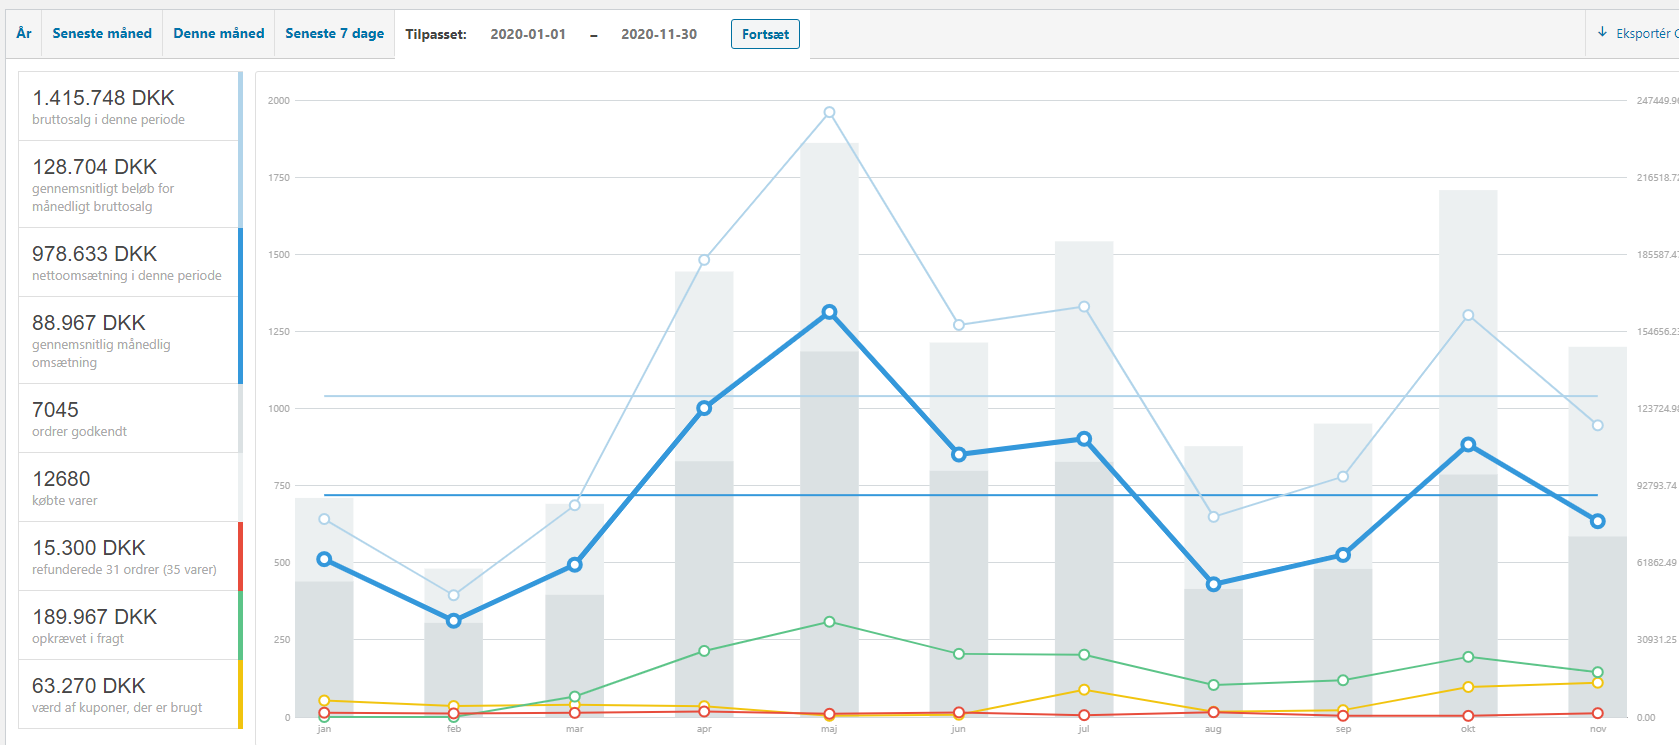Highlight the 63.270 DKK kuponer series

[x=130, y=694]
